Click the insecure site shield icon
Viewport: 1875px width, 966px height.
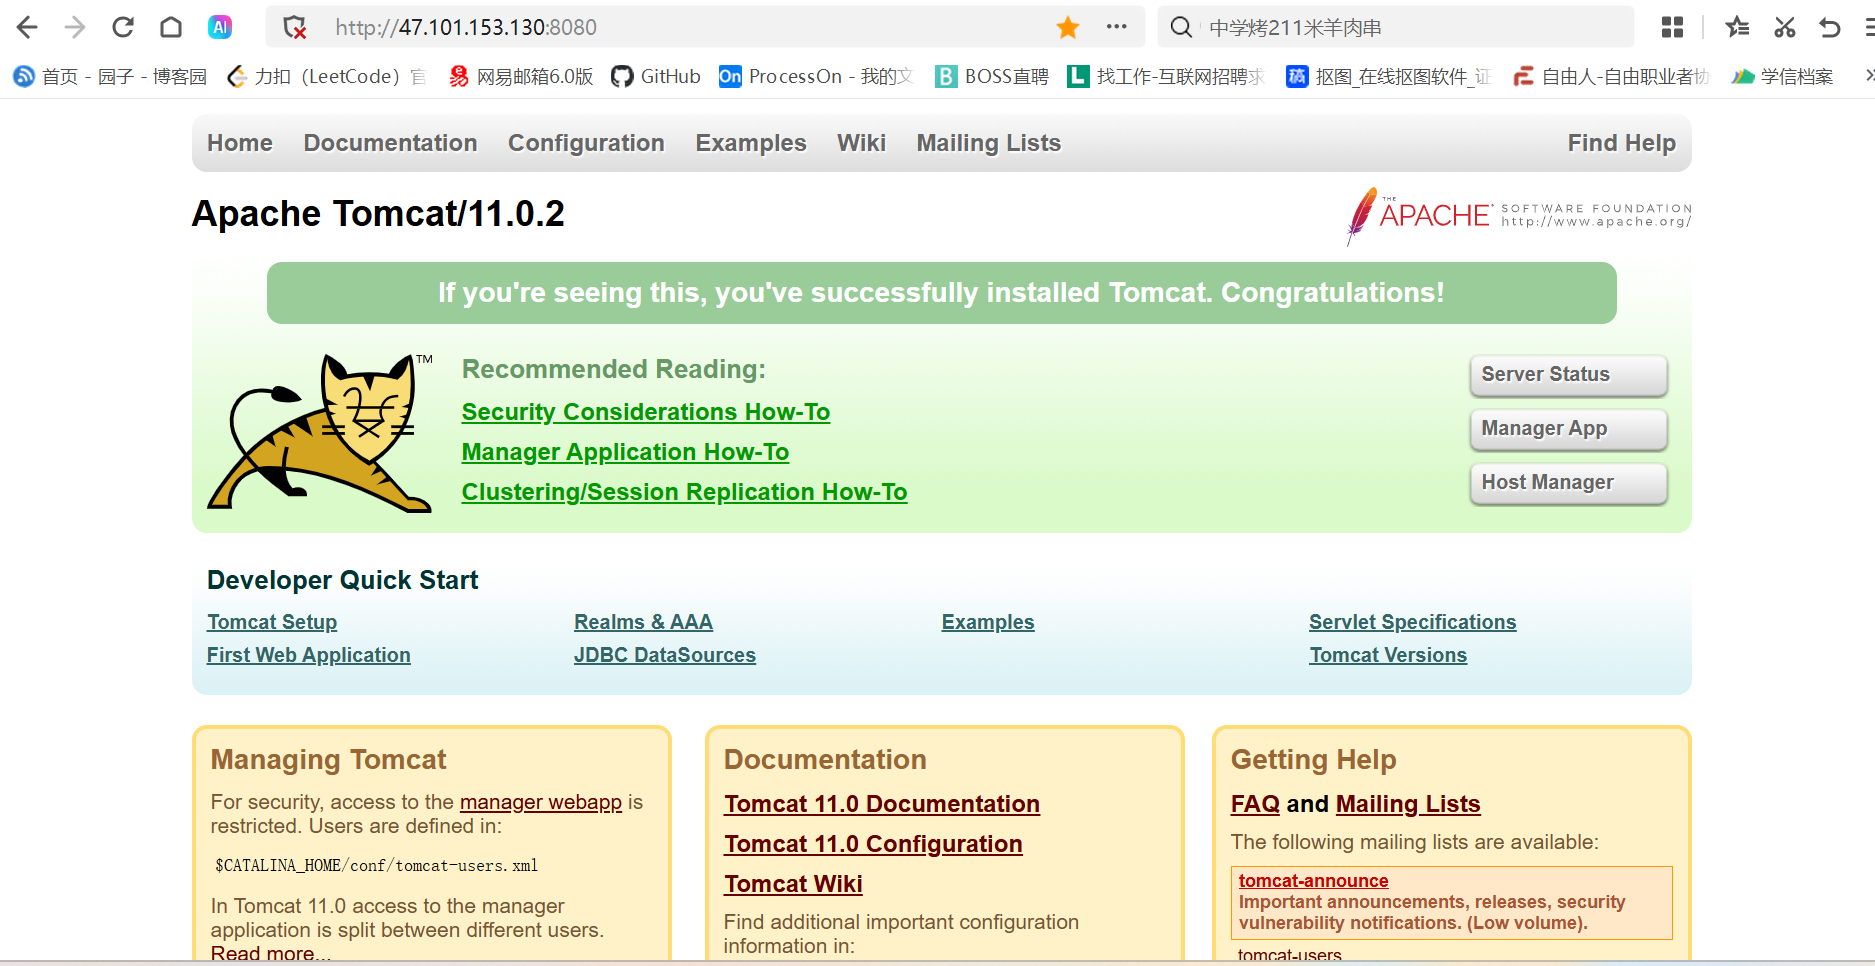click(x=295, y=27)
